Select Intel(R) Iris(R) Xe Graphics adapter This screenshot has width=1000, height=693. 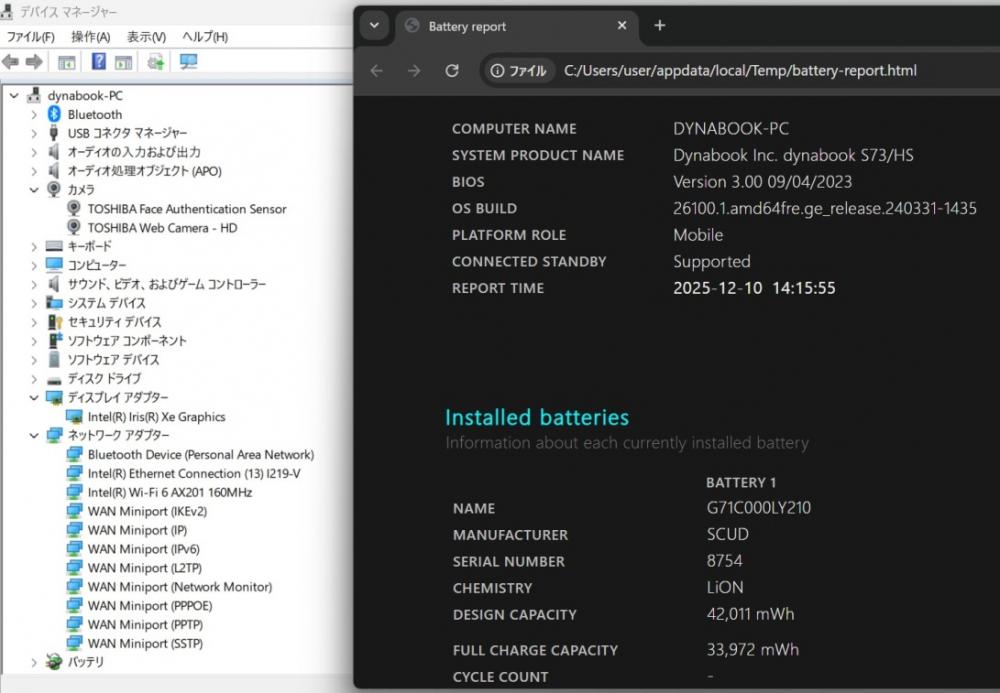point(156,417)
